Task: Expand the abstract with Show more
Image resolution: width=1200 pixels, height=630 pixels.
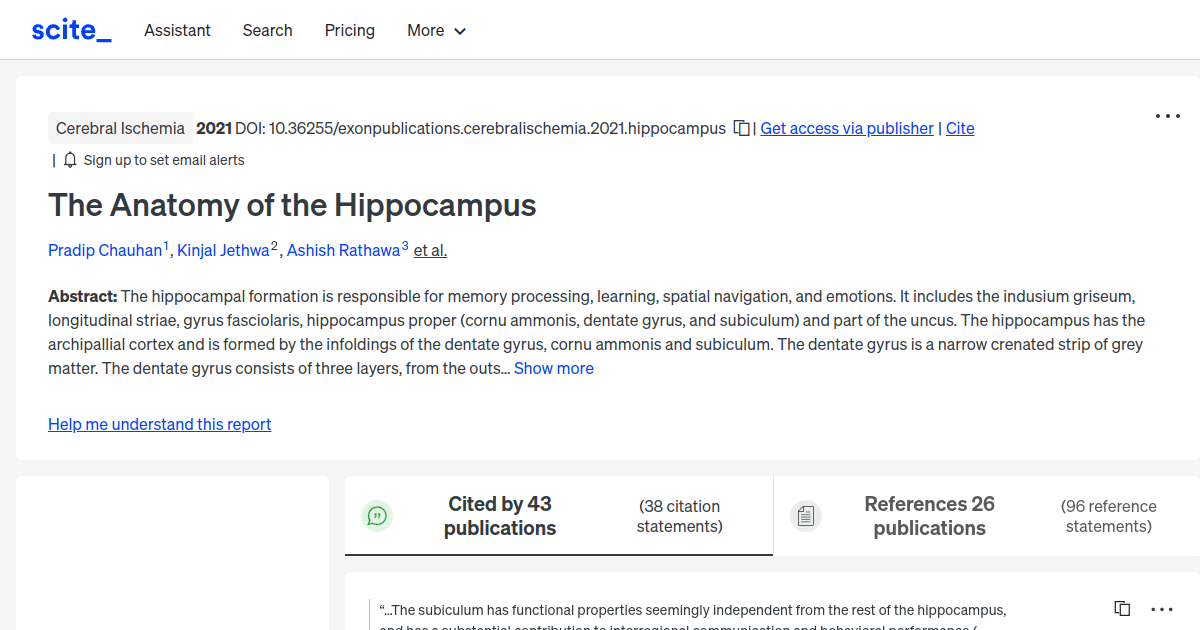Action: 553,368
